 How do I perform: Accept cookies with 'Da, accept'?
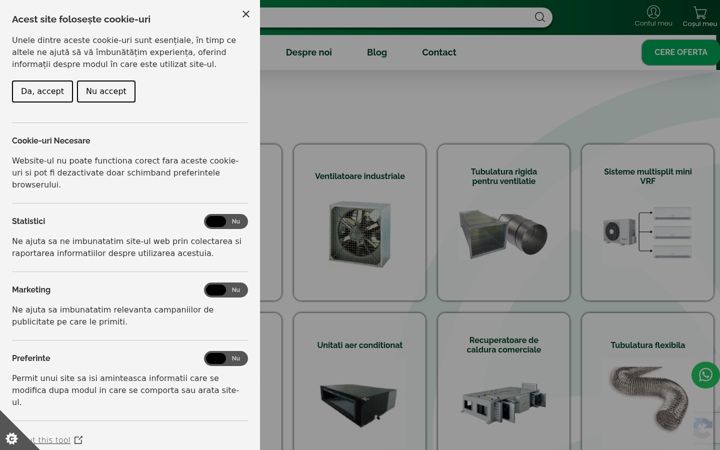(x=42, y=91)
